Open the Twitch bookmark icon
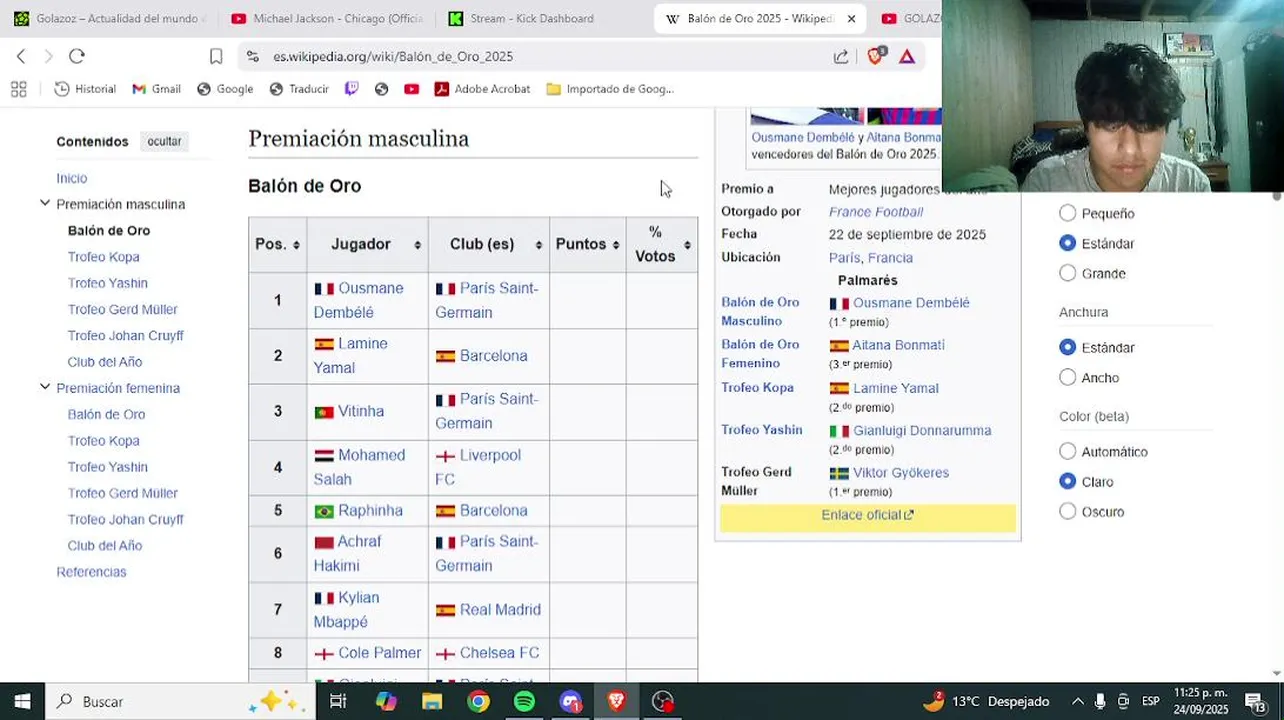This screenshot has width=1284, height=720. click(351, 89)
